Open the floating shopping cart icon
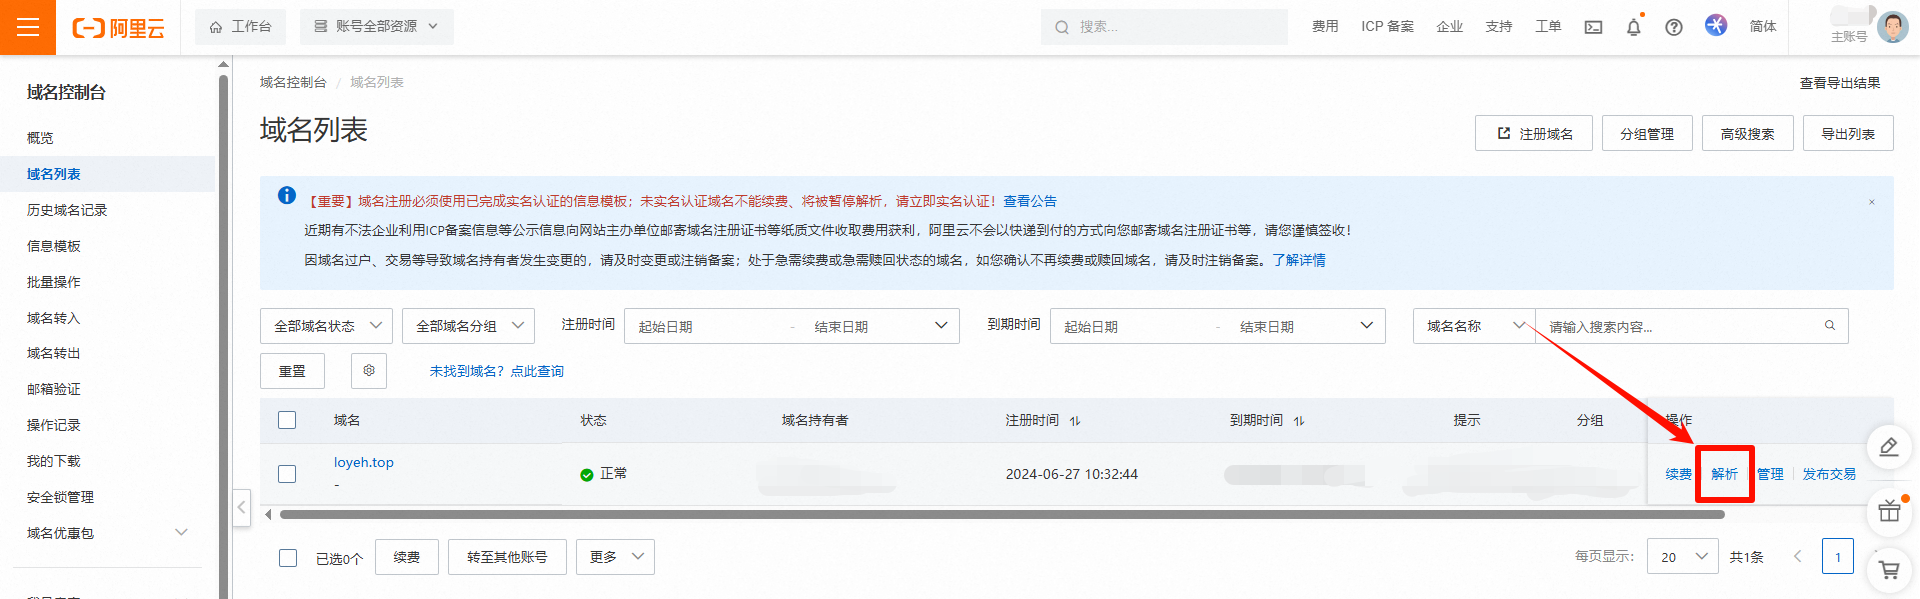Image resolution: width=1920 pixels, height=599 pixels. point(1889,571)
